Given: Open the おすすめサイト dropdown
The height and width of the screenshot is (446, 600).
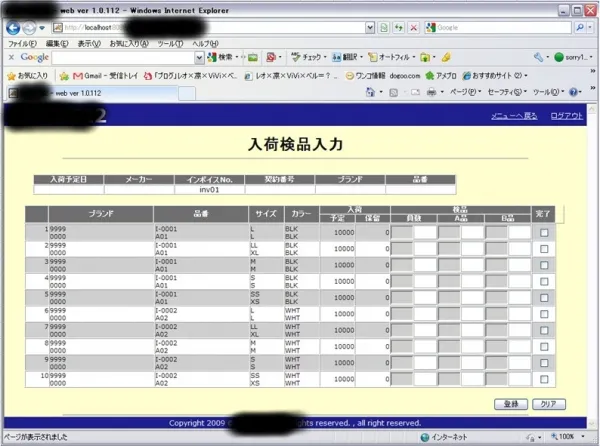Looking at the screenshot, I should [x=495, y=76].
